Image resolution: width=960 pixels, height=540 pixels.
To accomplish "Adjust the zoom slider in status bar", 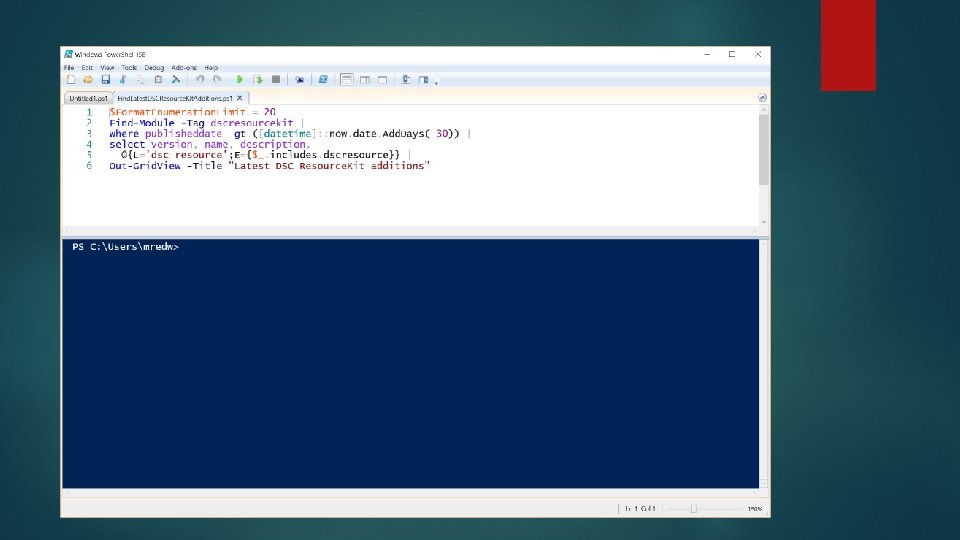I will (x=694, y=509).
